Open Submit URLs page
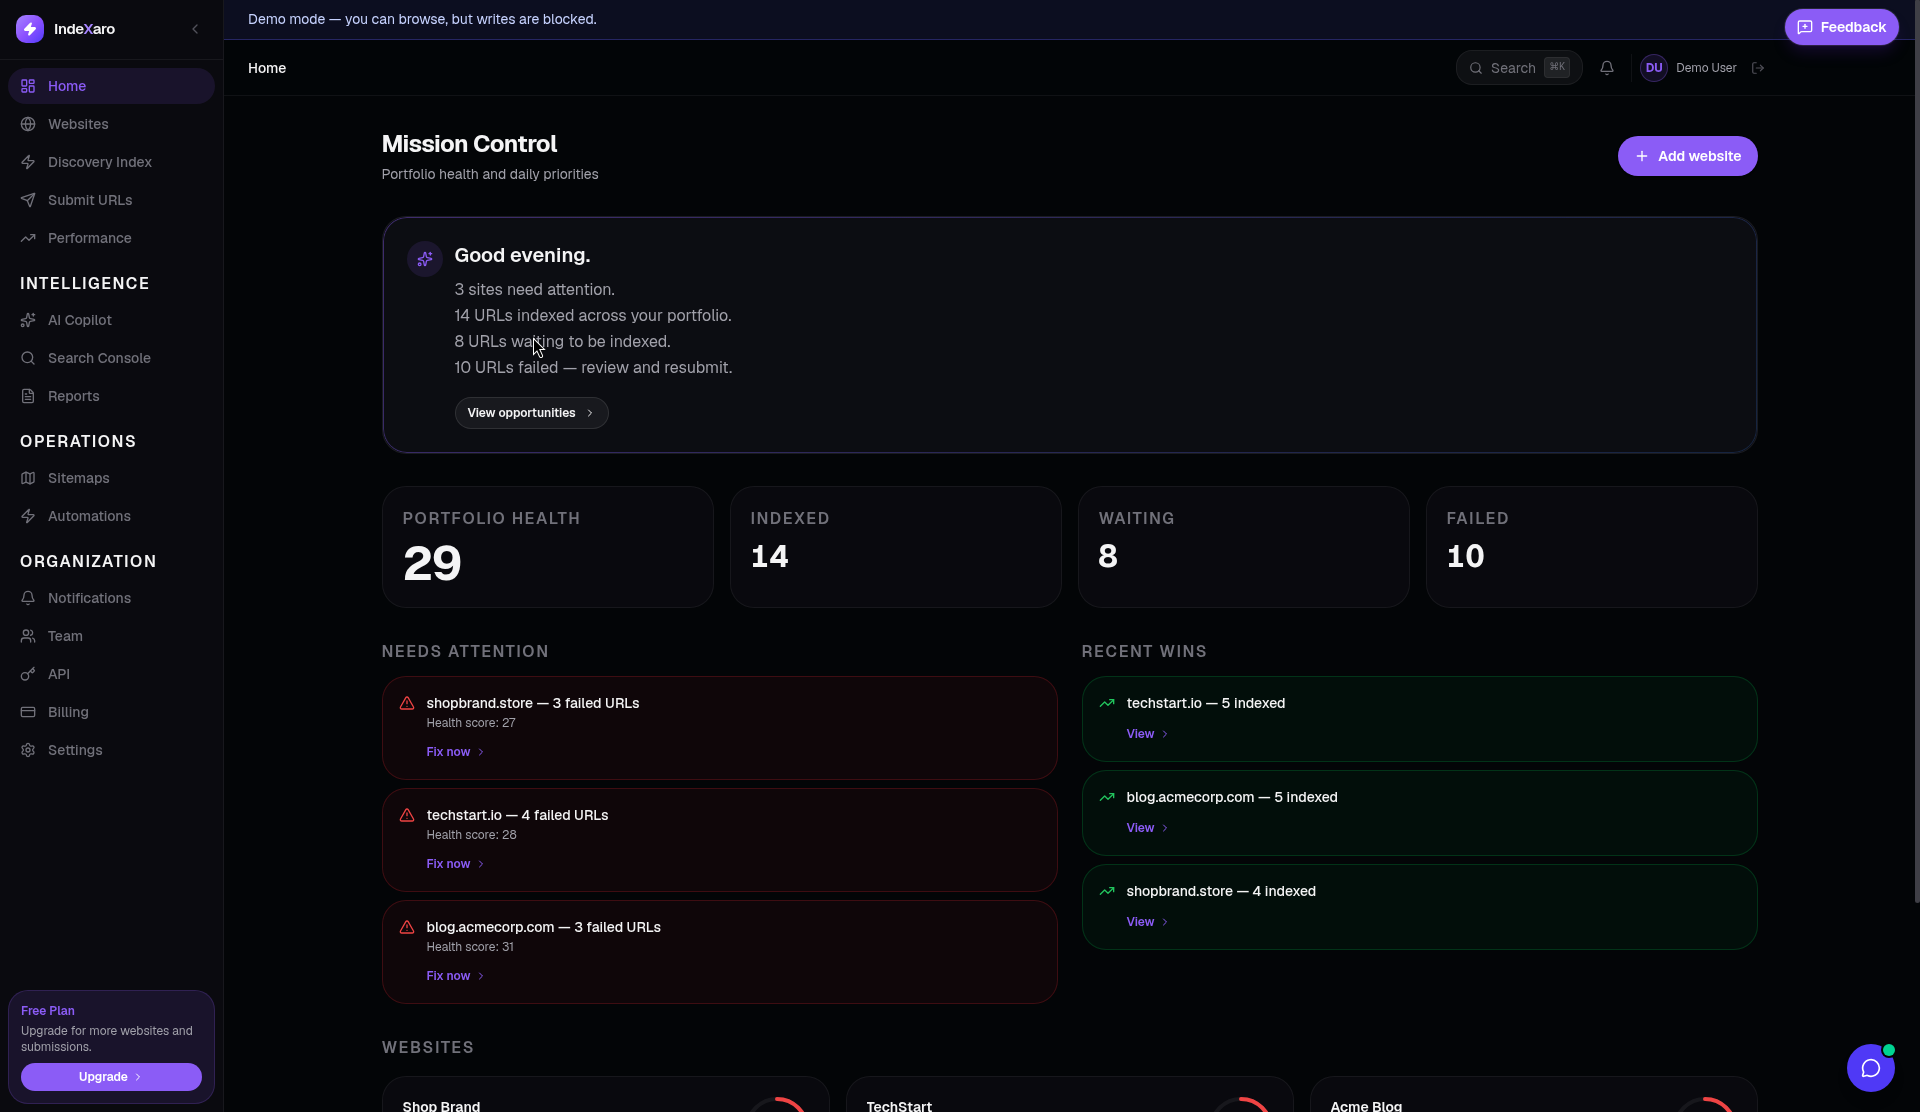This screenshot has width=1920, height=1112. pos(111,200)
